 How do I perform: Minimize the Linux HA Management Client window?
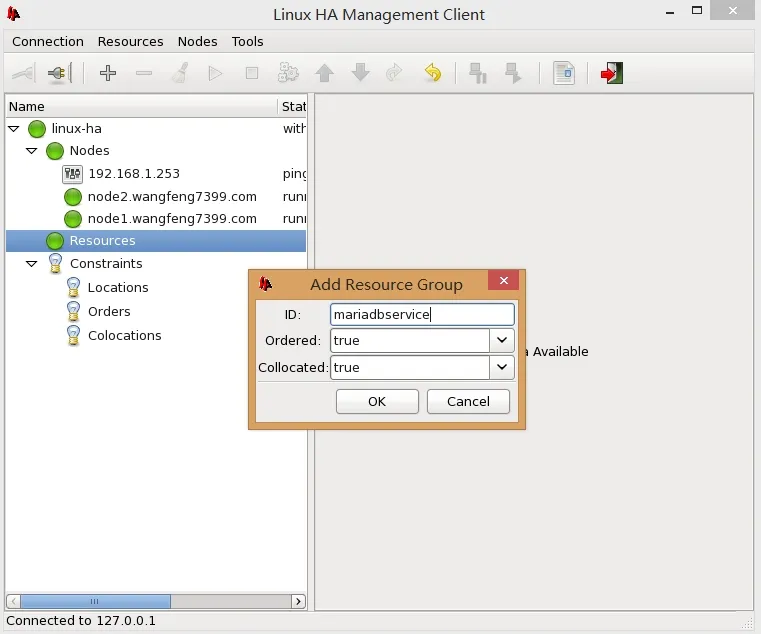[x=670, y=11]
